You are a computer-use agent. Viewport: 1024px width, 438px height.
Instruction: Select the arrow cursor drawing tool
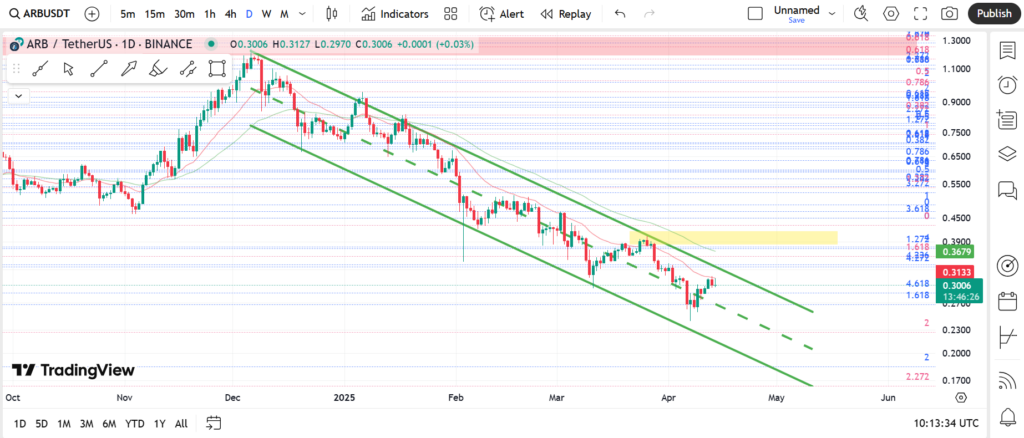pos(69,69)
